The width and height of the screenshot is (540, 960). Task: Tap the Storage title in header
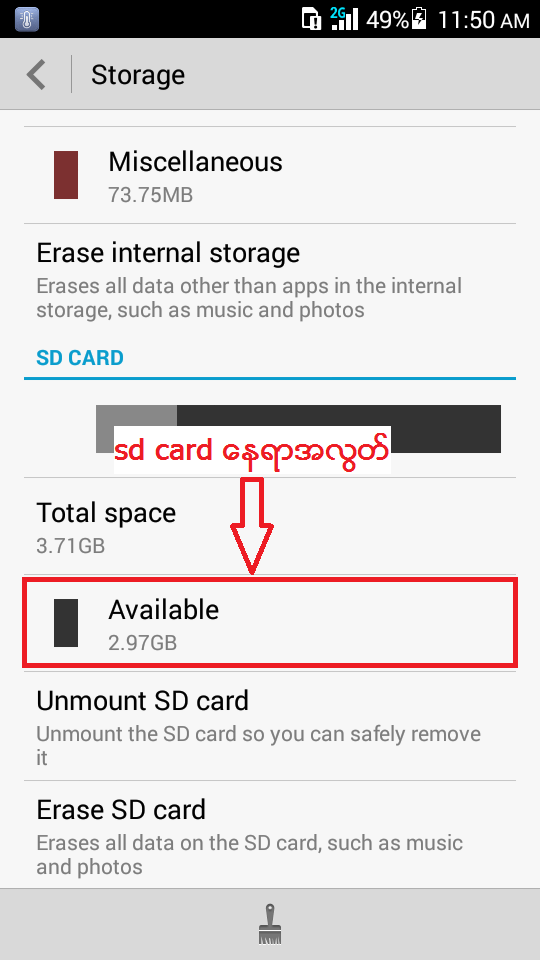click(x=138, y=75)
